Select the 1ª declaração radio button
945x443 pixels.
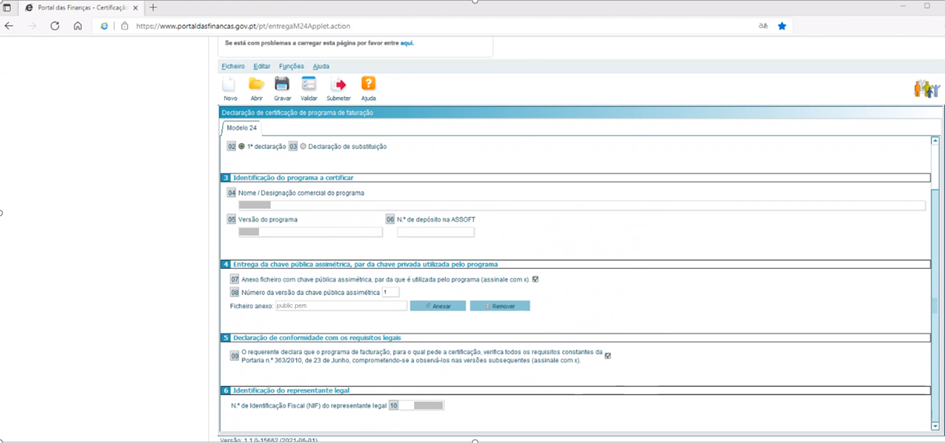point(242,147)
